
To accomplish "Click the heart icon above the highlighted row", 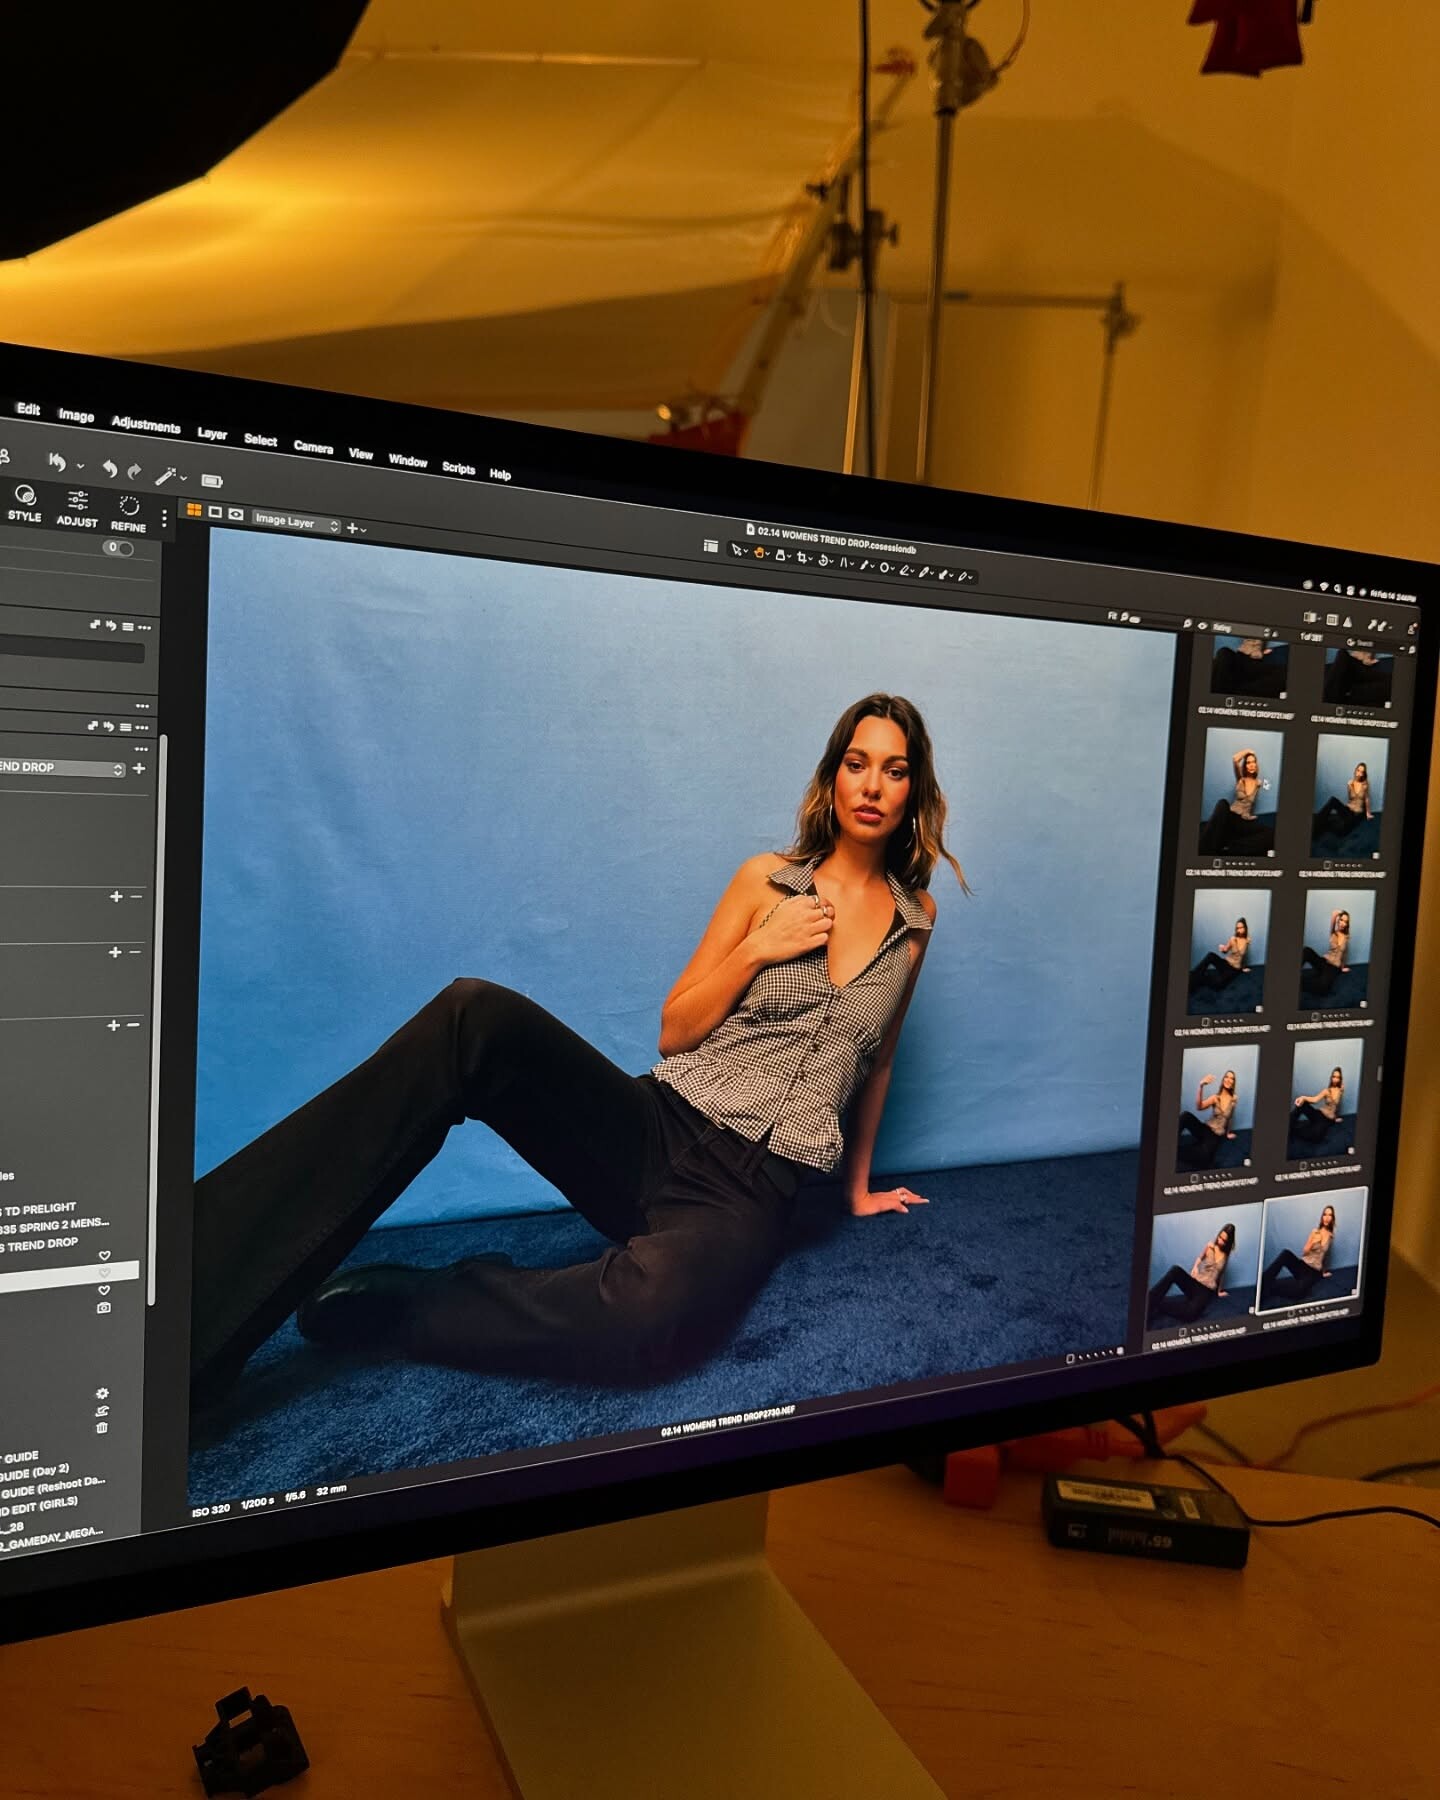I will coord(104,1255).
